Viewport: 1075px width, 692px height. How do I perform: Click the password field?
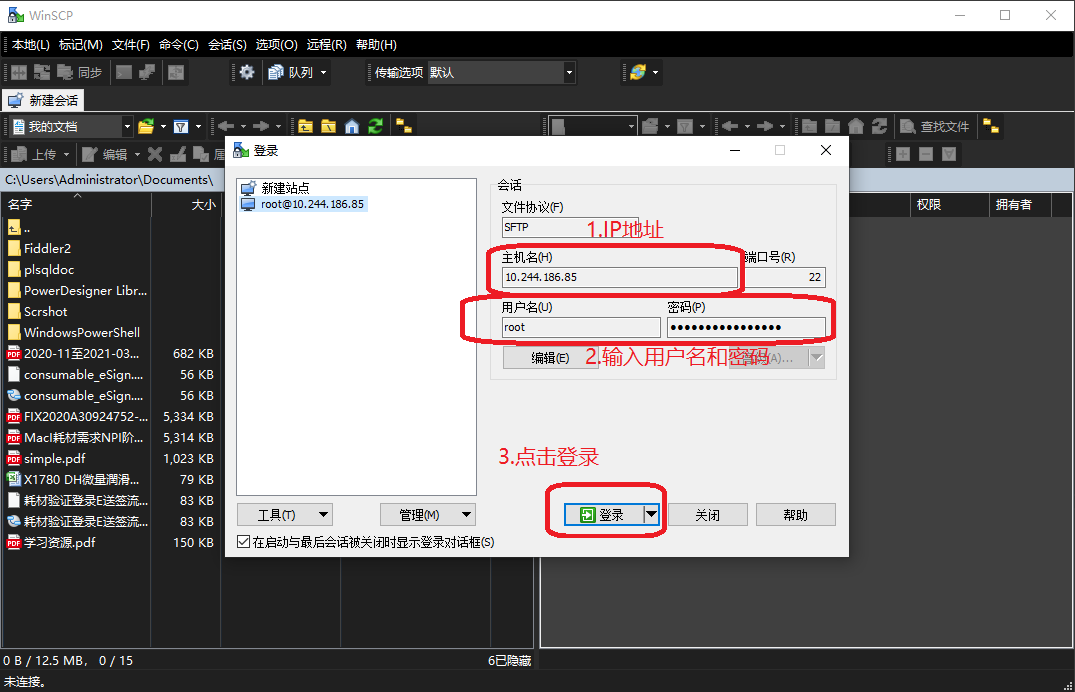pyautogui.click(x=746, y=327)
